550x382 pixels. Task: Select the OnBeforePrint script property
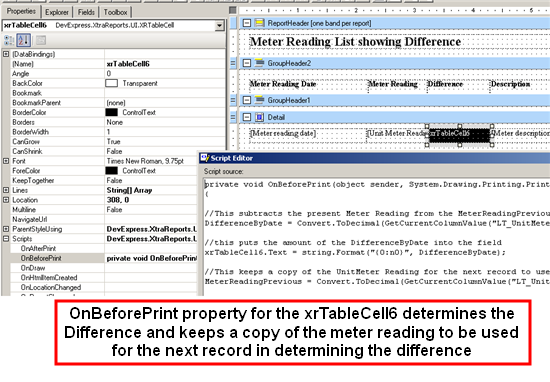pos(41,258)
